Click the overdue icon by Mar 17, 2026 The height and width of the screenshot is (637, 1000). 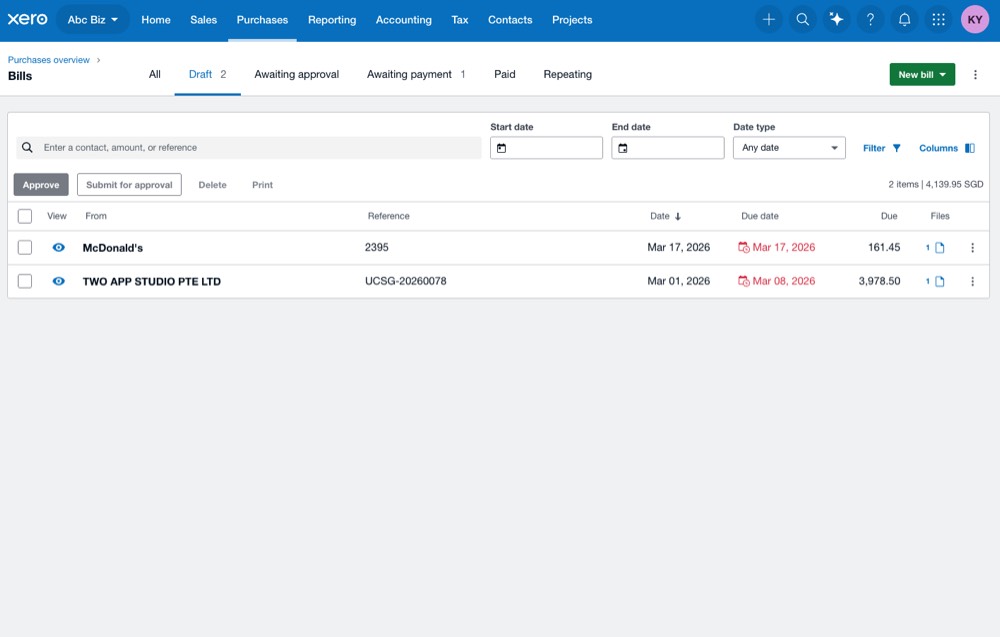744,247
